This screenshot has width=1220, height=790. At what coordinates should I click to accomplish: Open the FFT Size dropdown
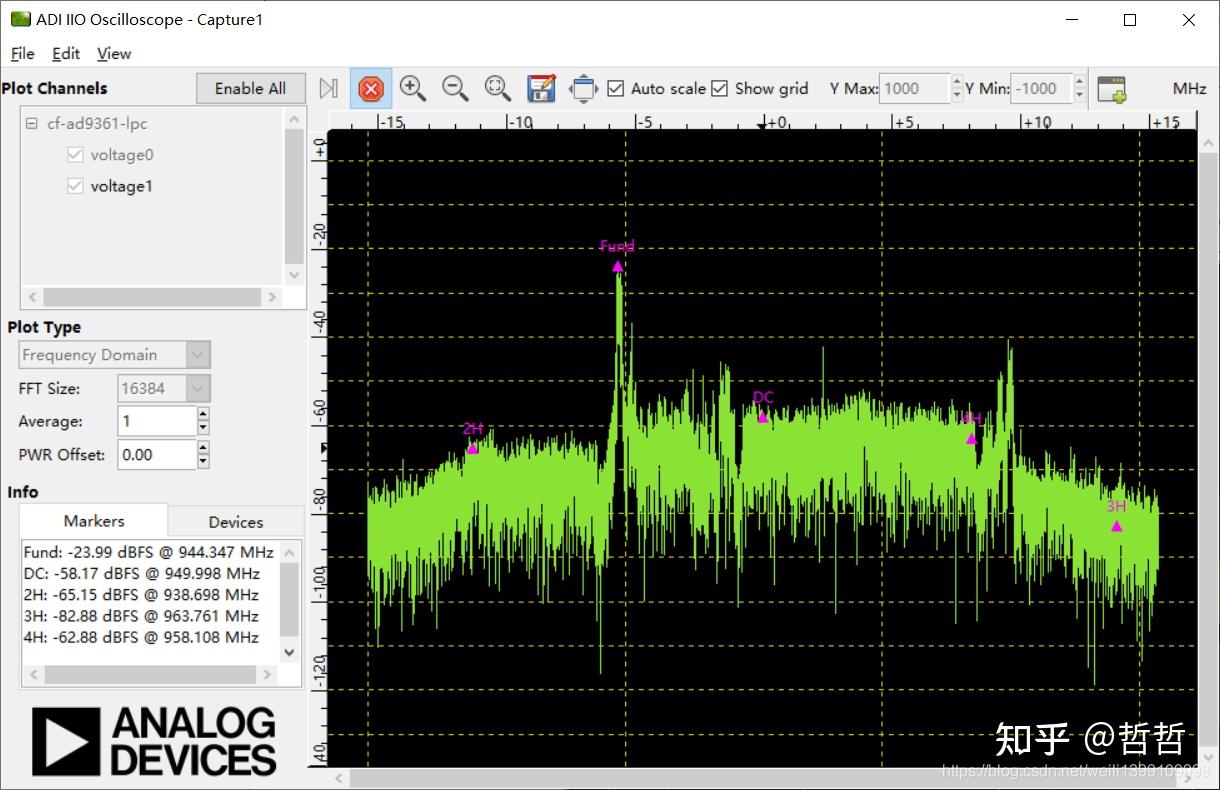(x=197, y=388)
